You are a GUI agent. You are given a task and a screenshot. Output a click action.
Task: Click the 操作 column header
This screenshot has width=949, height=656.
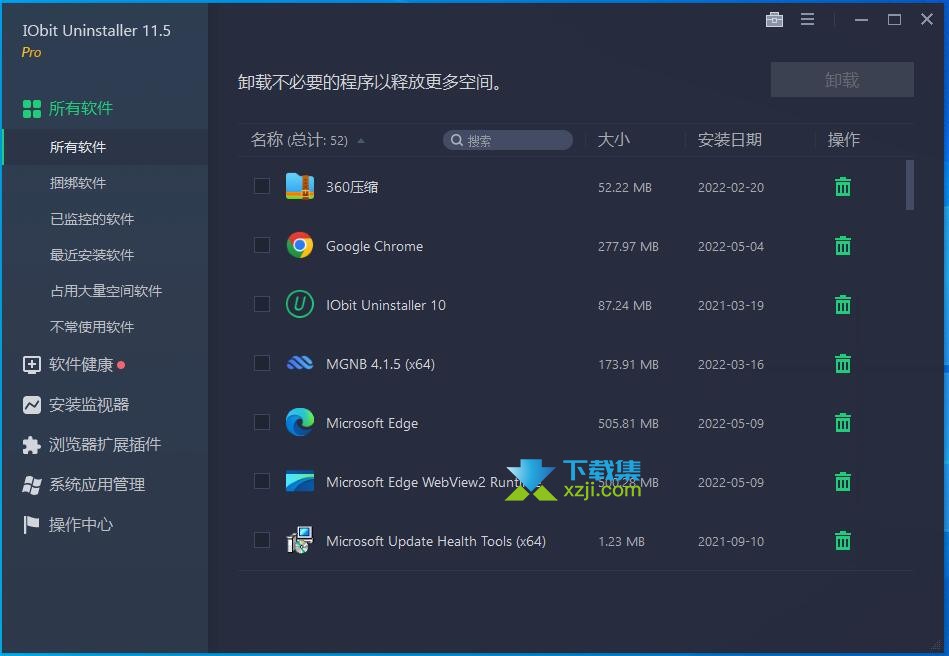pyautogui.click(x=844, y=140)
